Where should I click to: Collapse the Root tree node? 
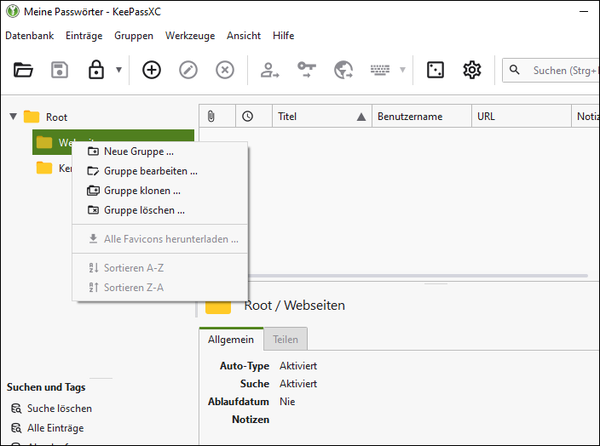[x=13, y=116]
